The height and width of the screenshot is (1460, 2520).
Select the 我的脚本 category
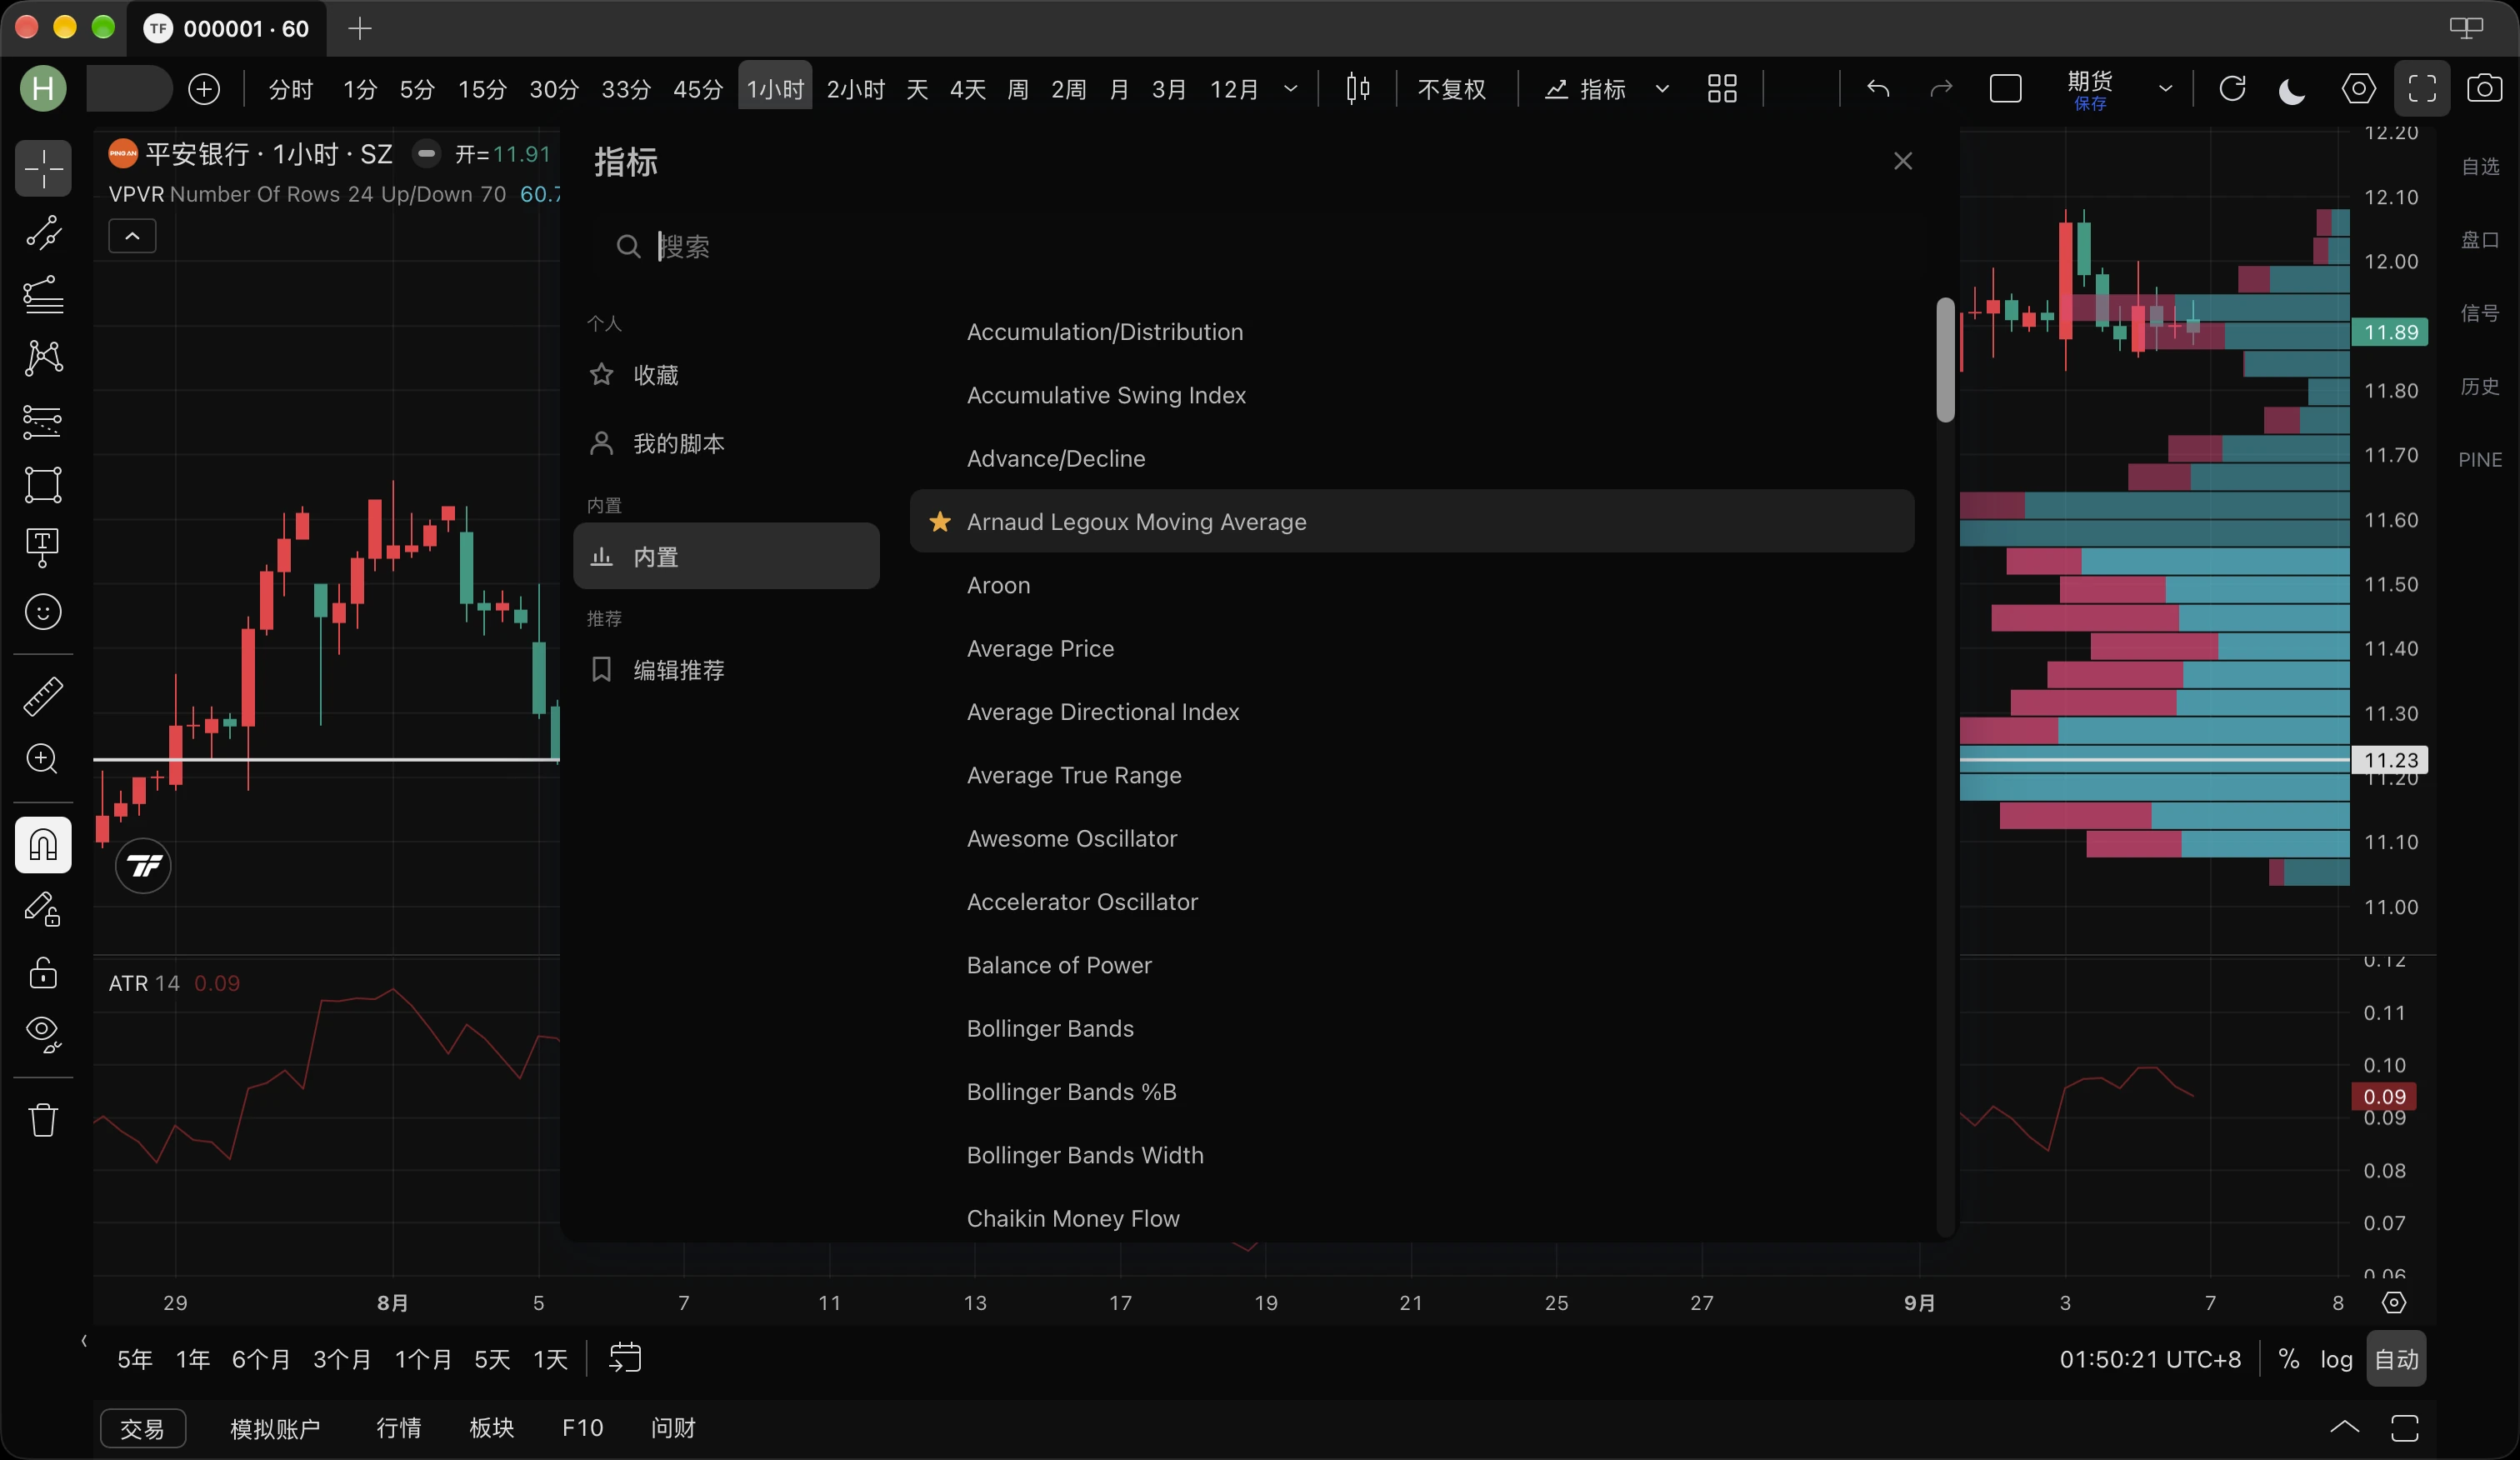tap(726, 443)
